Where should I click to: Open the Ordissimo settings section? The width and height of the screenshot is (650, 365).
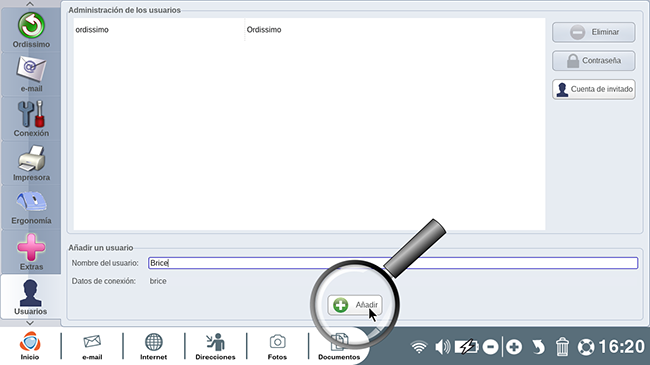(31, 30)
